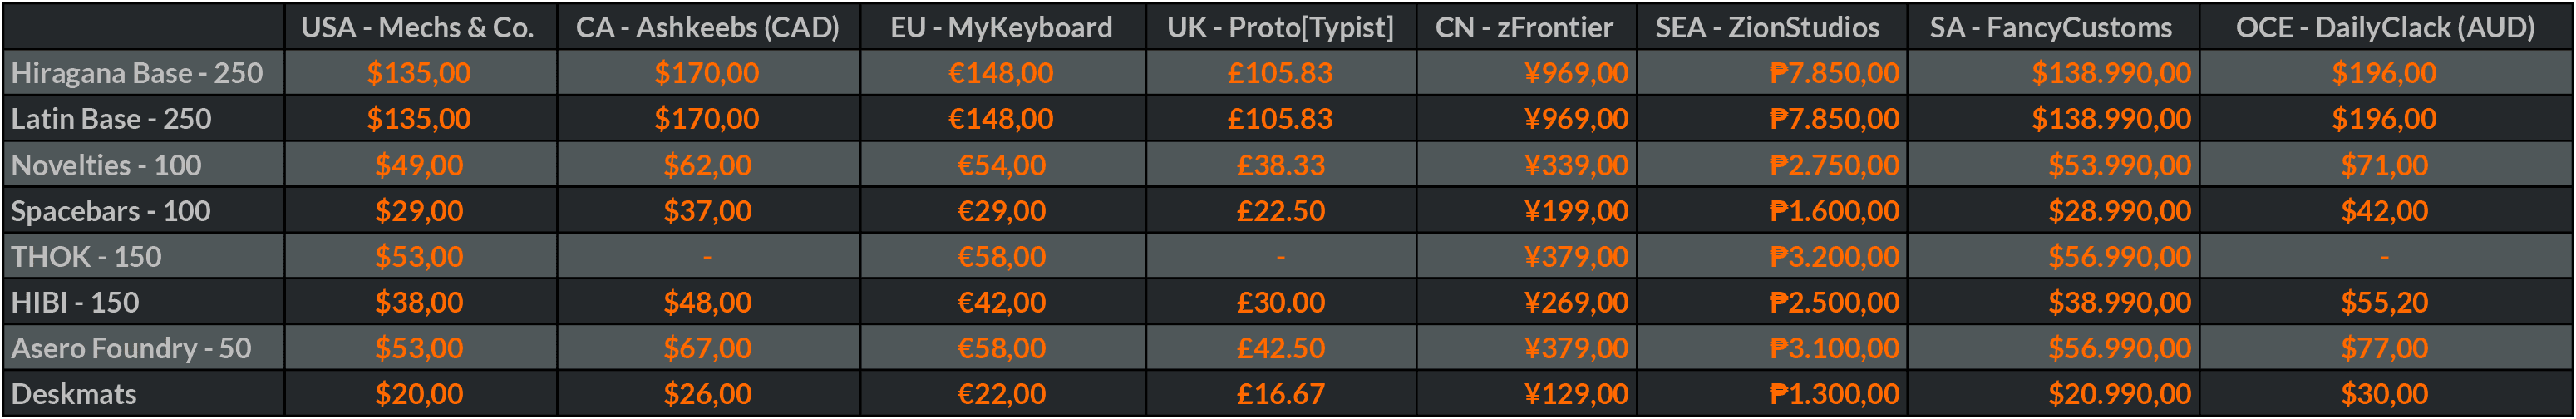Select the Latin Base - 250 row label

click(111, 119)
